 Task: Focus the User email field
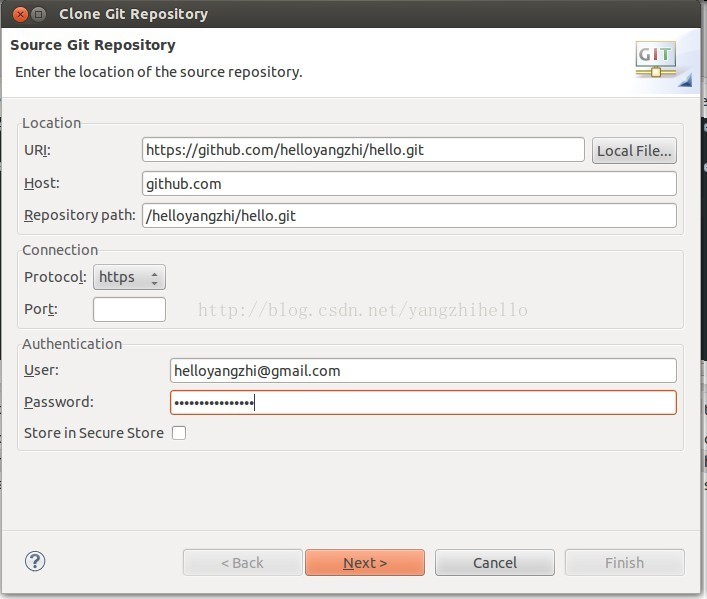pyautogui.click(x=423, y=370)
